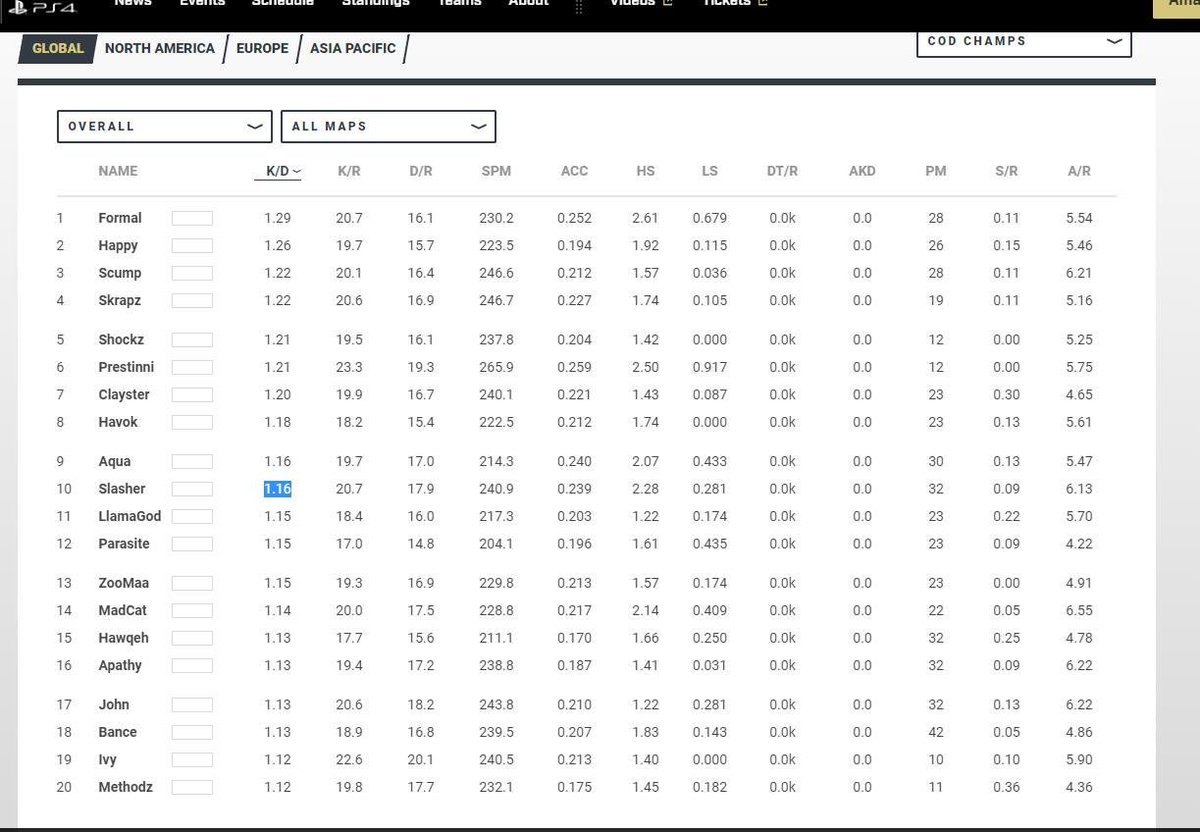The width and height of the screenshot is (1200, 832).
Task: Sort table by ACC column
Action: pos(574,171)
